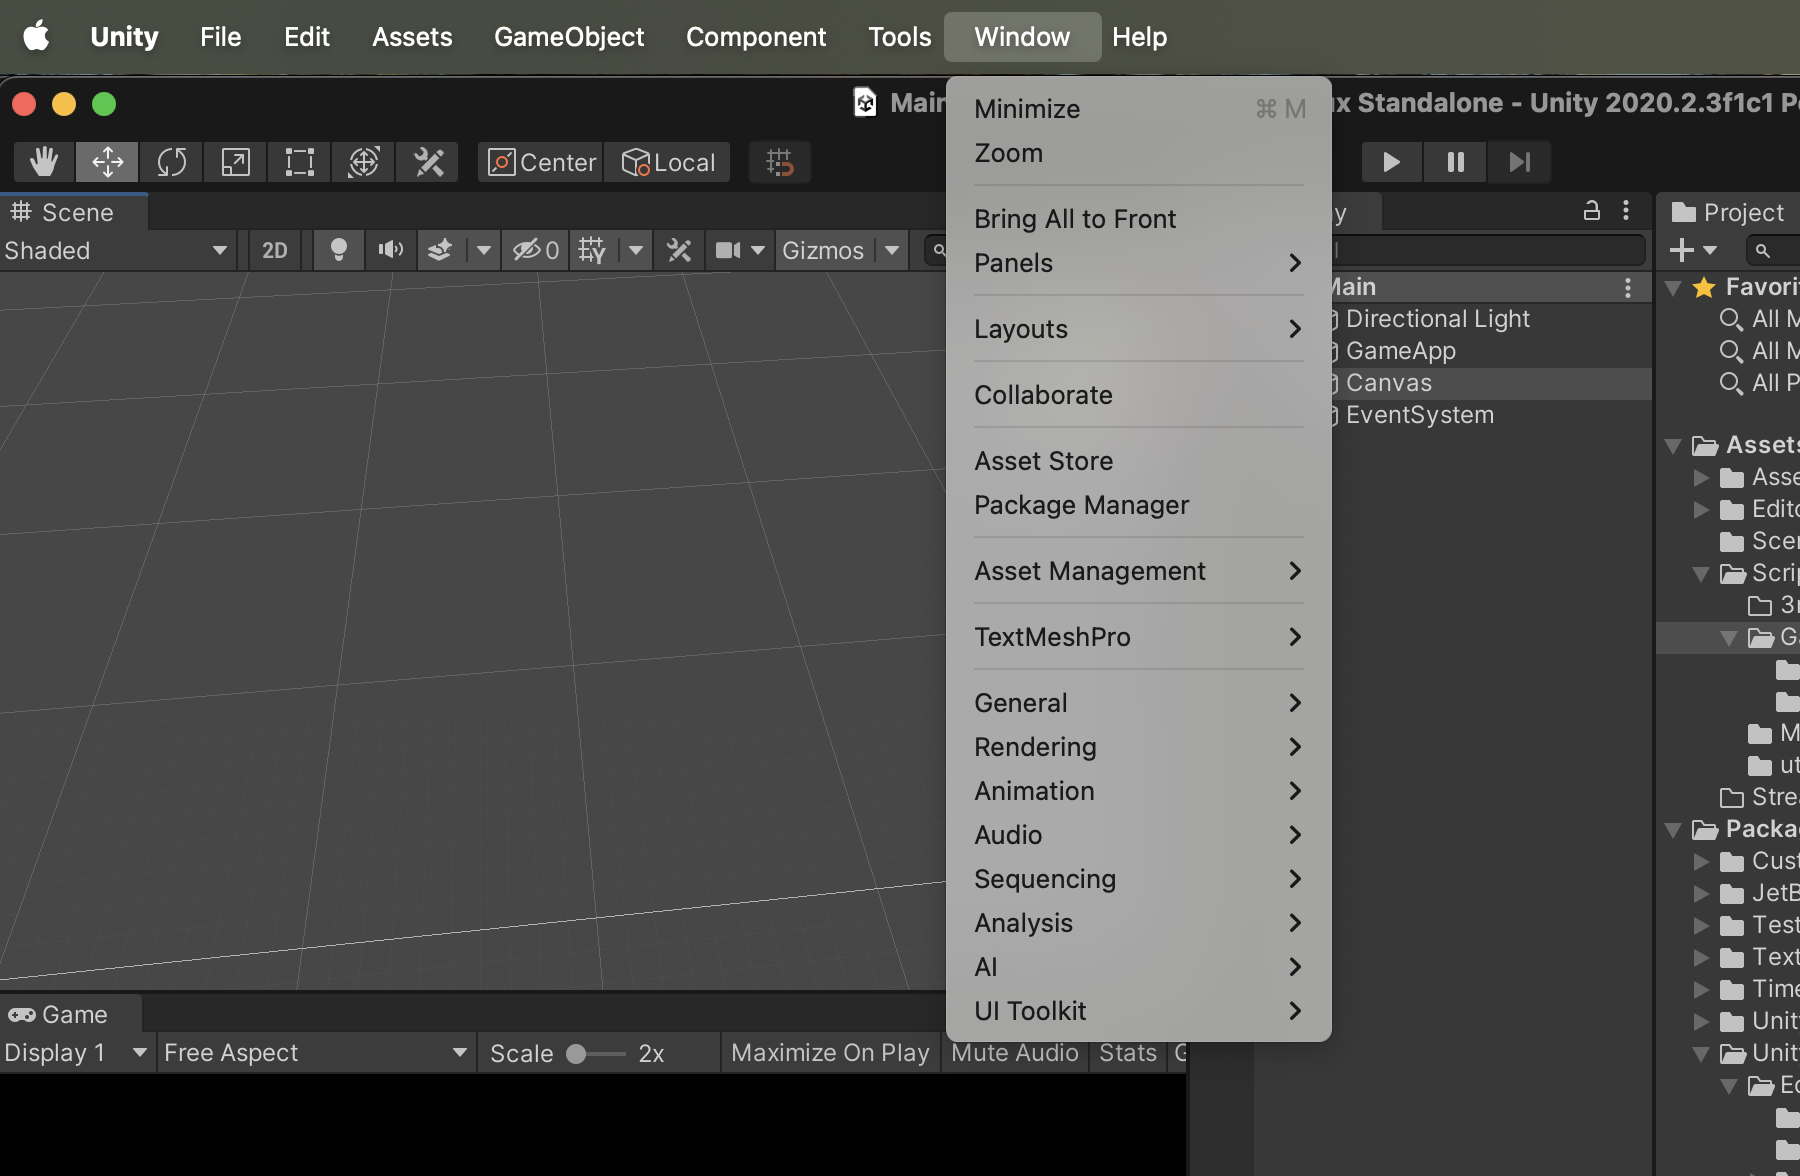
Task: Open the TextMeshPro submenu
Action: click(x=1139, y=637)
